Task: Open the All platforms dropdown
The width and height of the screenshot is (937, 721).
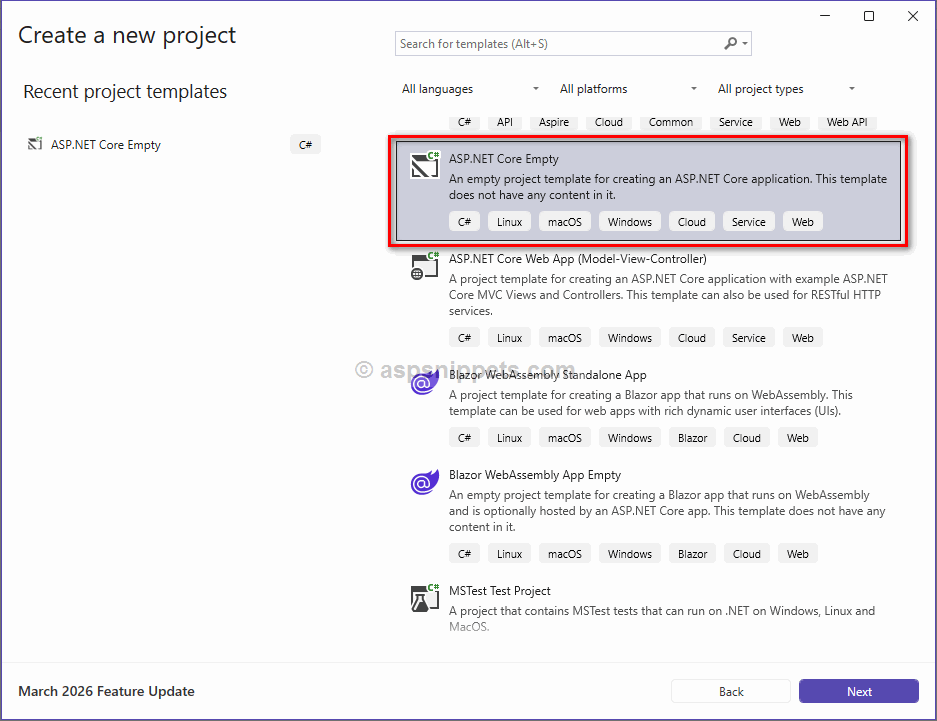Action: coord(628,89)
